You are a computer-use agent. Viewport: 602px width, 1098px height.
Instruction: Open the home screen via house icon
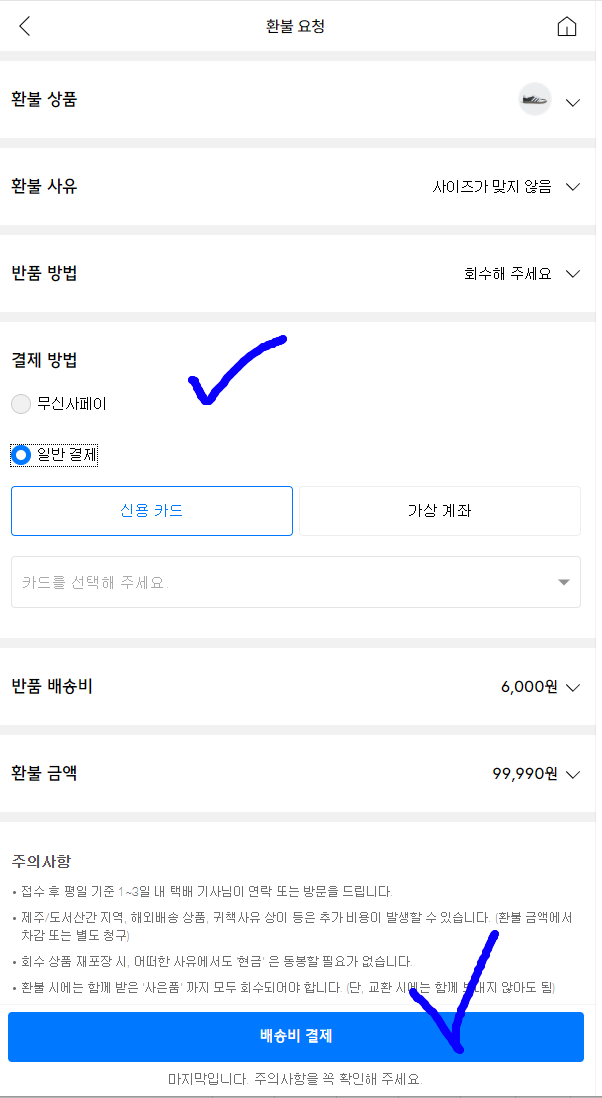(x=567, y=26)
